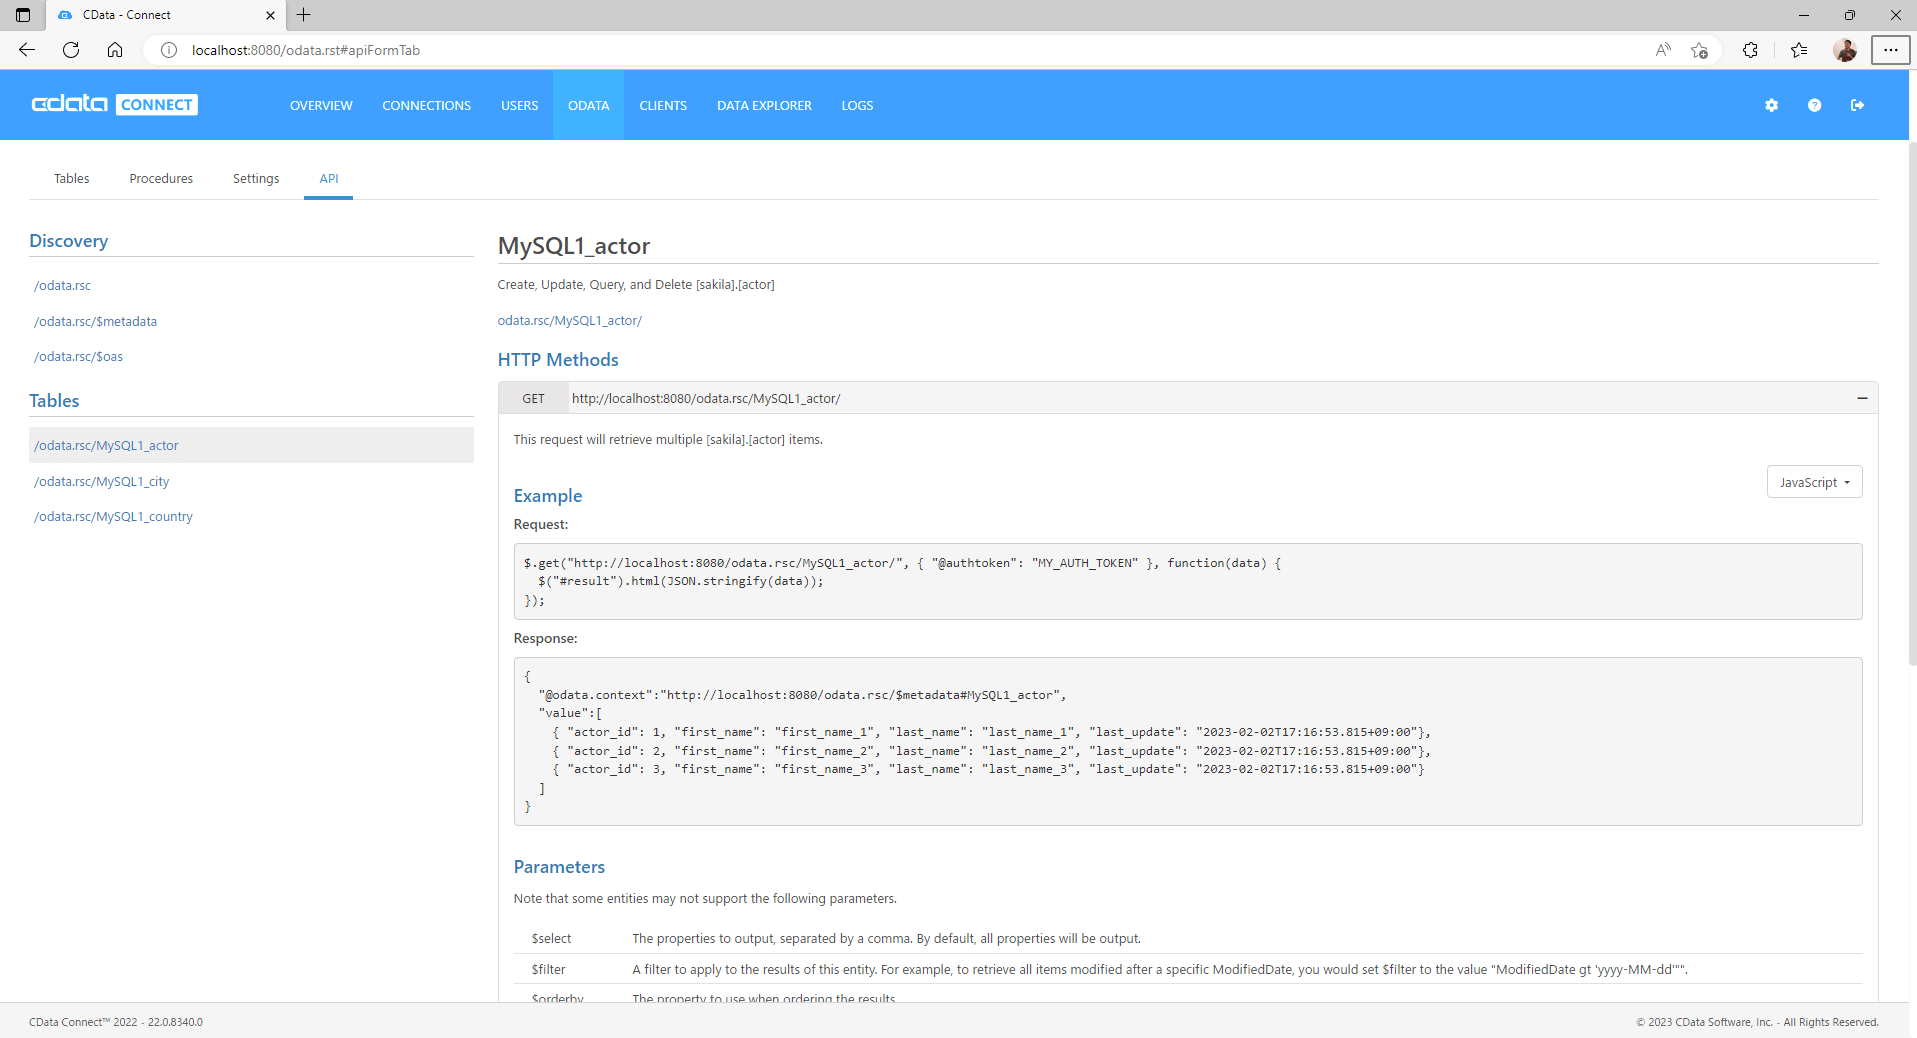Click the MySQL1_actor heading
This screenshot has width=1917, height=1038.
pos(574,246)
